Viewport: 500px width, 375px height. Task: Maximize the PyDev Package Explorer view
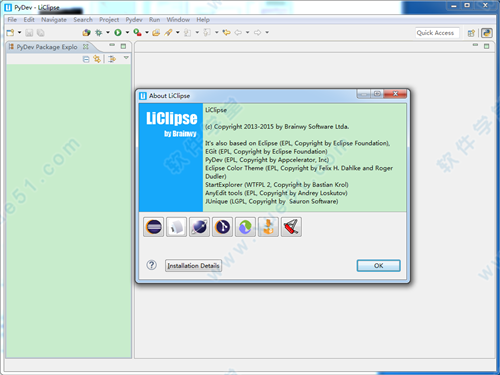[x=123, y=46]
